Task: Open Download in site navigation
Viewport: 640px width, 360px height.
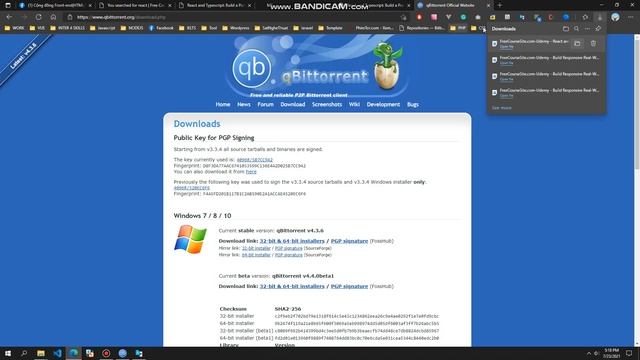Action: coord(293,104)
